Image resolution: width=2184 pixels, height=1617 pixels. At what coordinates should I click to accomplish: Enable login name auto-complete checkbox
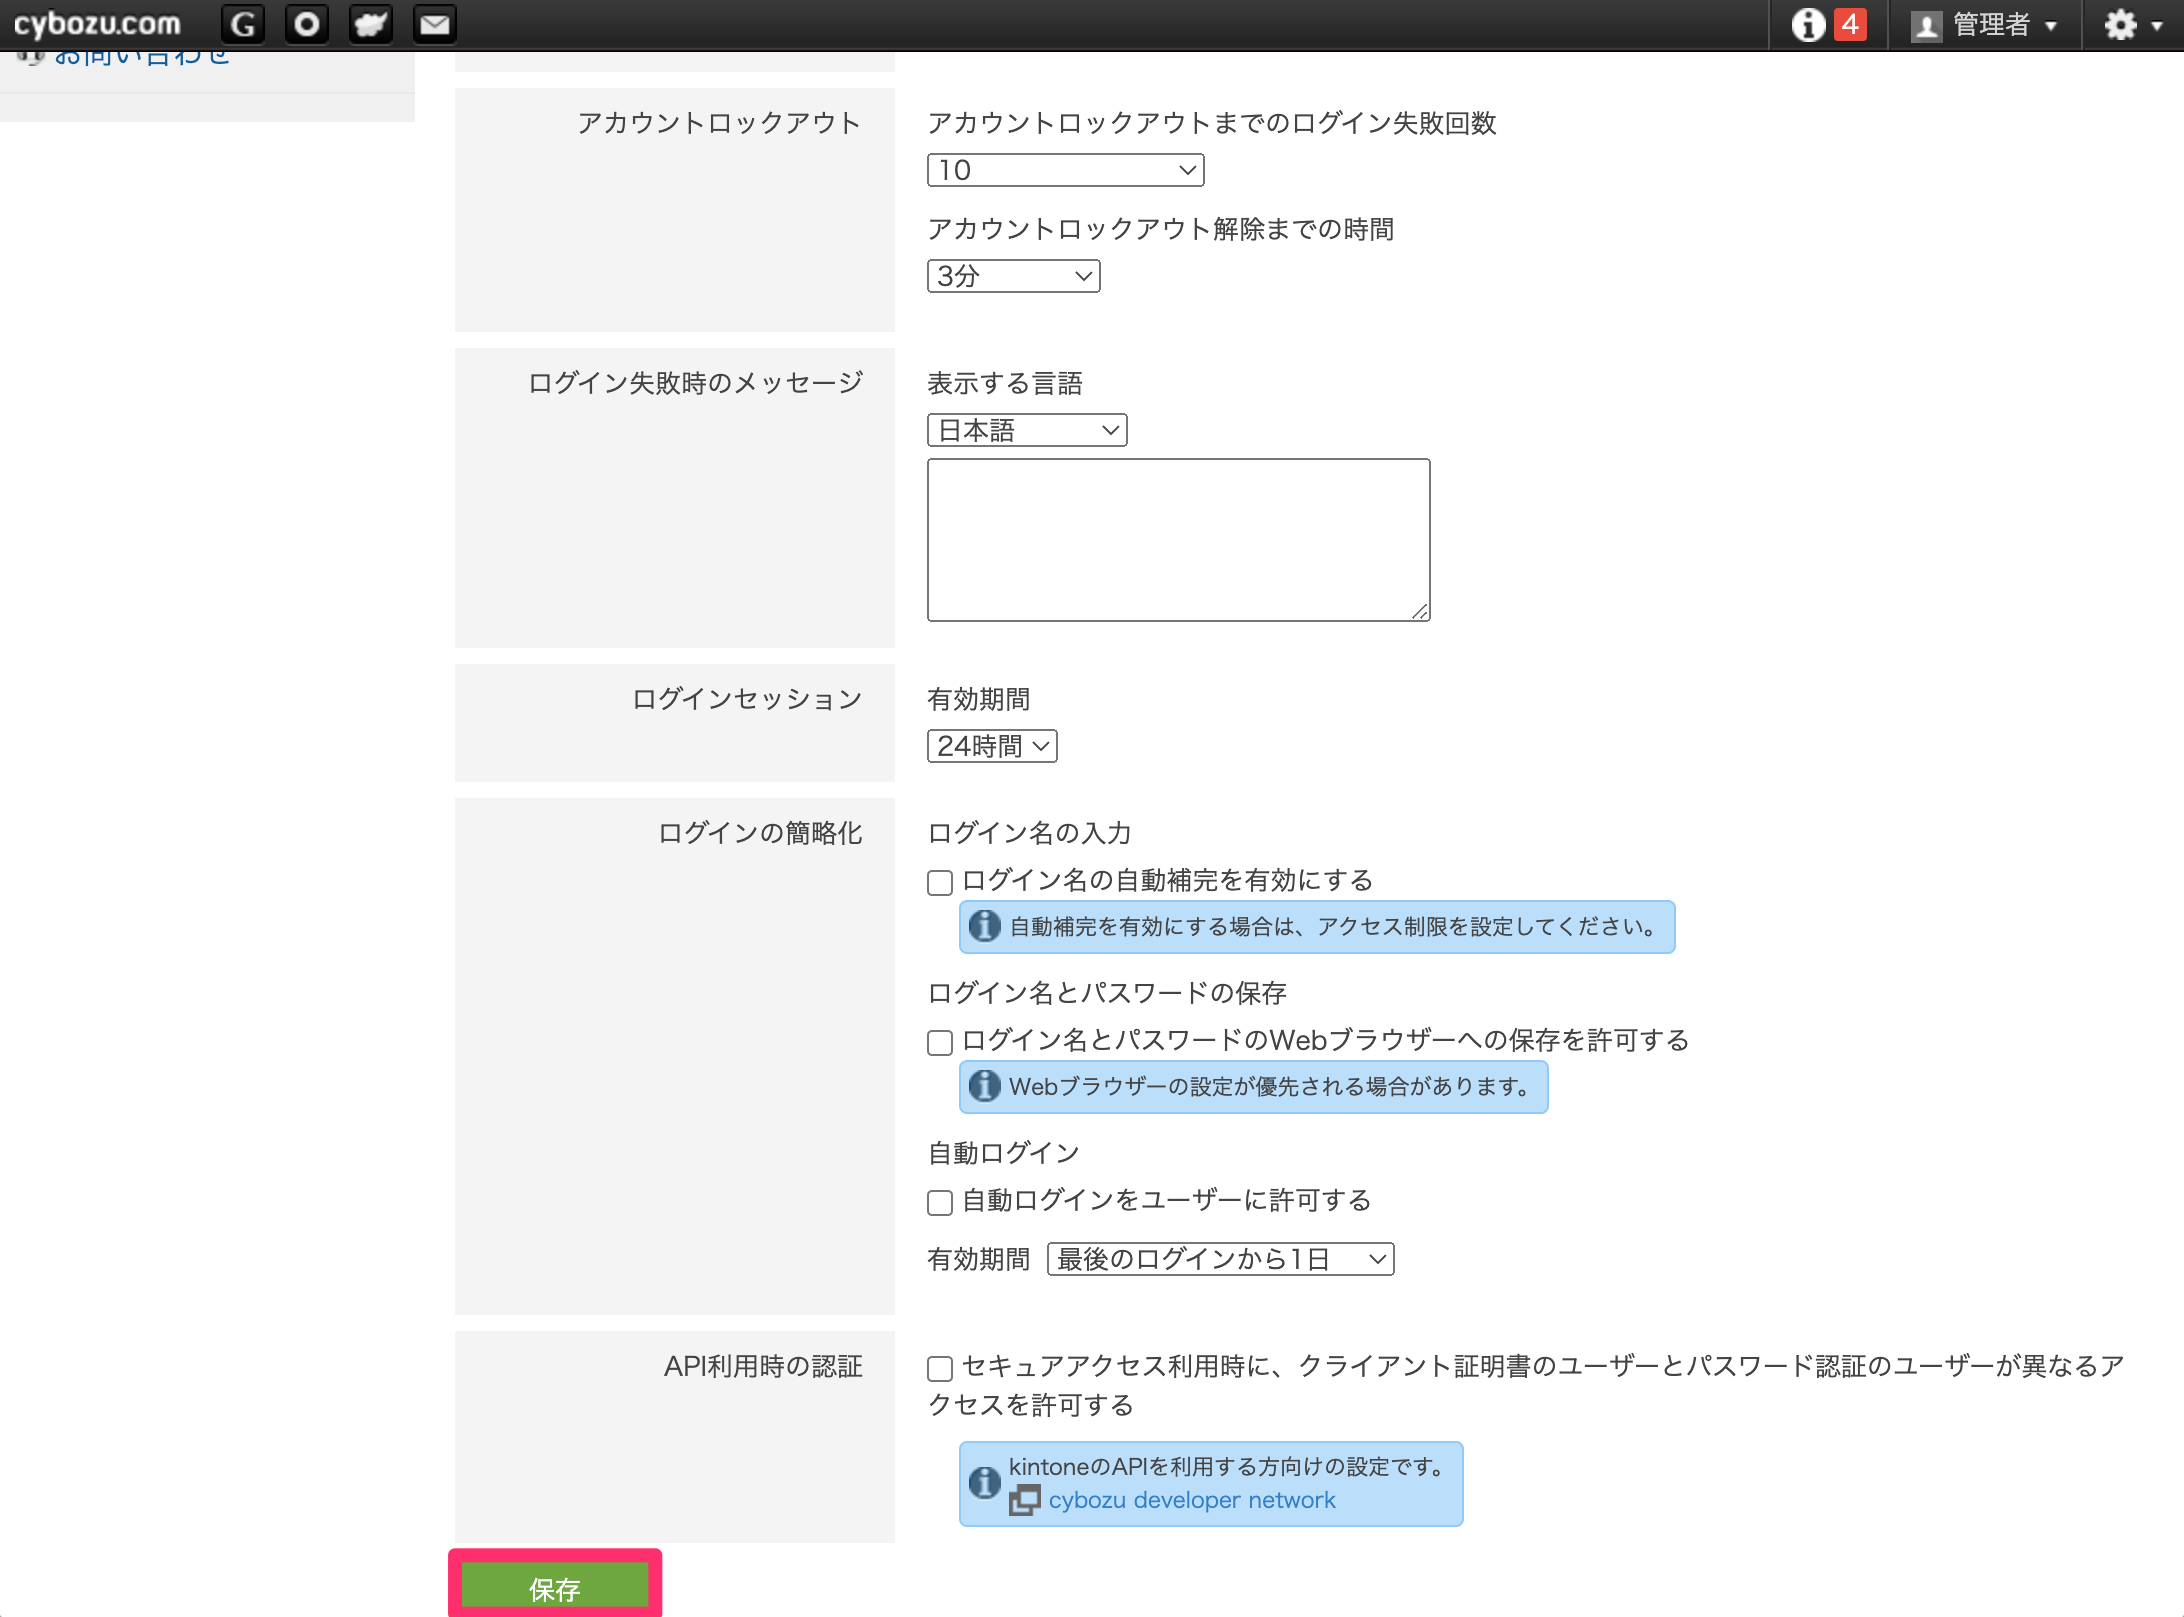click(940, 883)
